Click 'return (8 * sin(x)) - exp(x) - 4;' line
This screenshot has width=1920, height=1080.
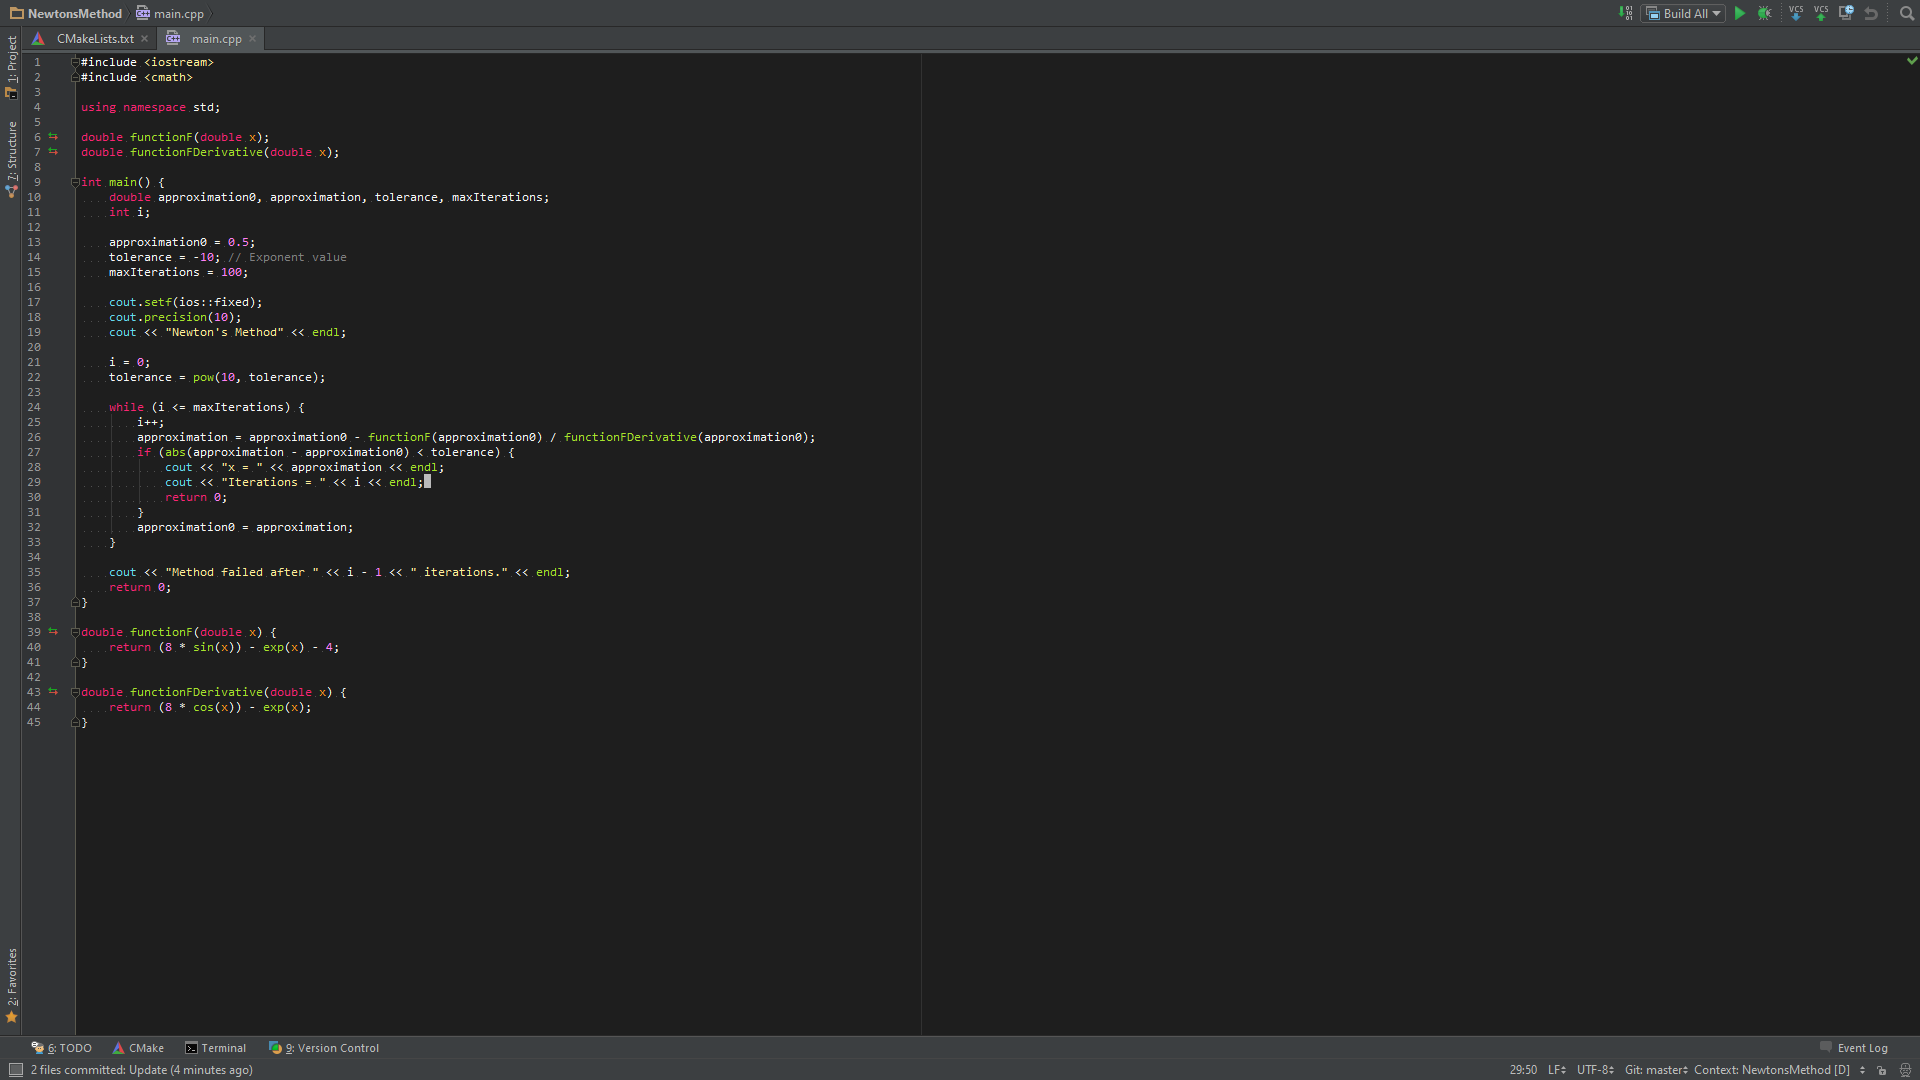pos(224,647)
